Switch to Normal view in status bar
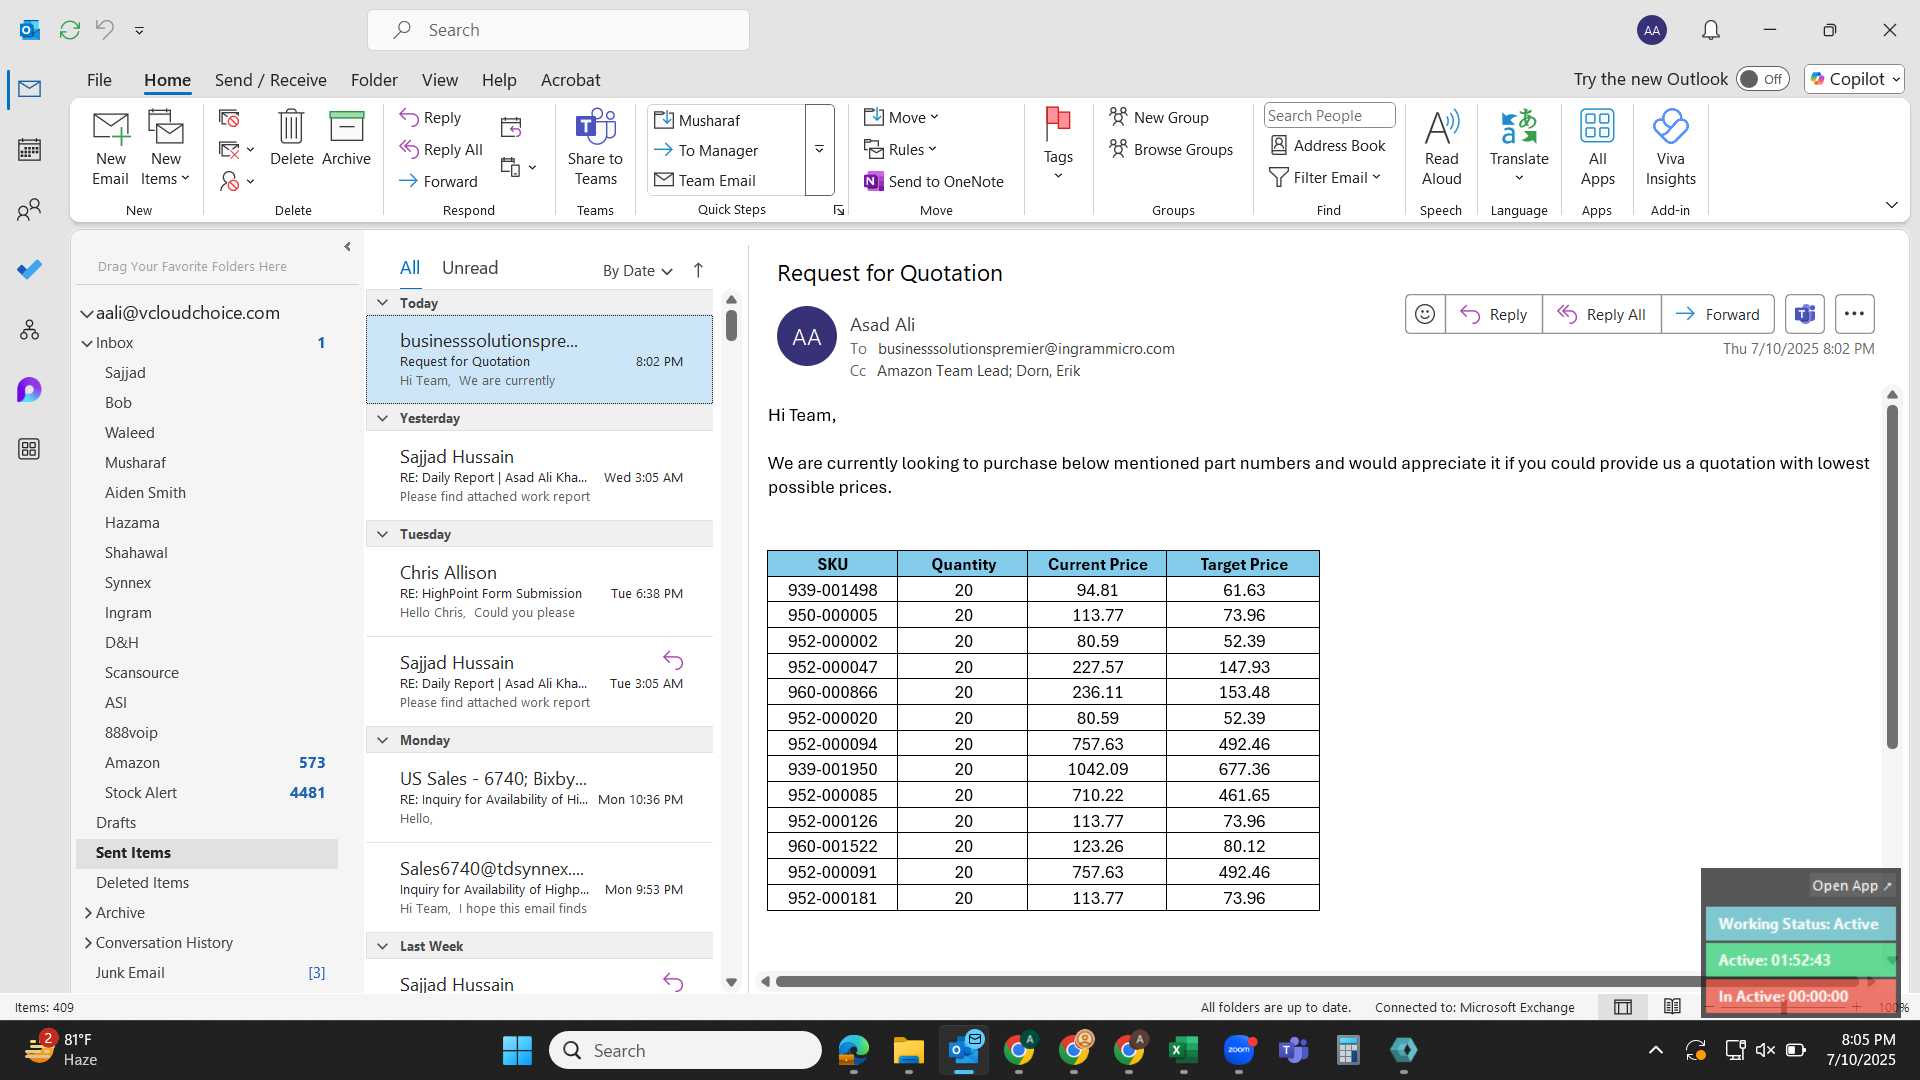This screenshot has height=1080, width=1920. point(1622,1007)
